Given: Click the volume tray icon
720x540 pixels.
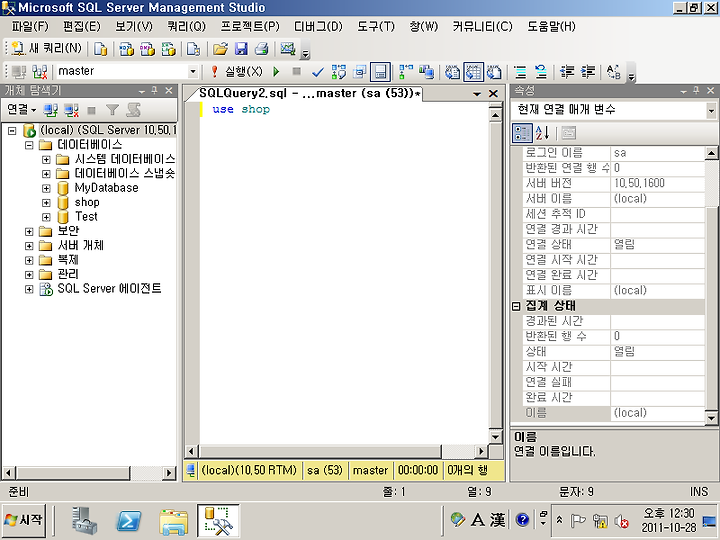Looking at the screenshot, I should (621, 521).
